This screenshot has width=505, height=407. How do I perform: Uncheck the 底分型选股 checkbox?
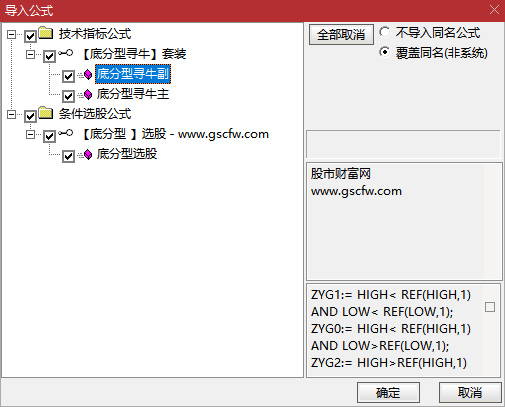point(68,156)
